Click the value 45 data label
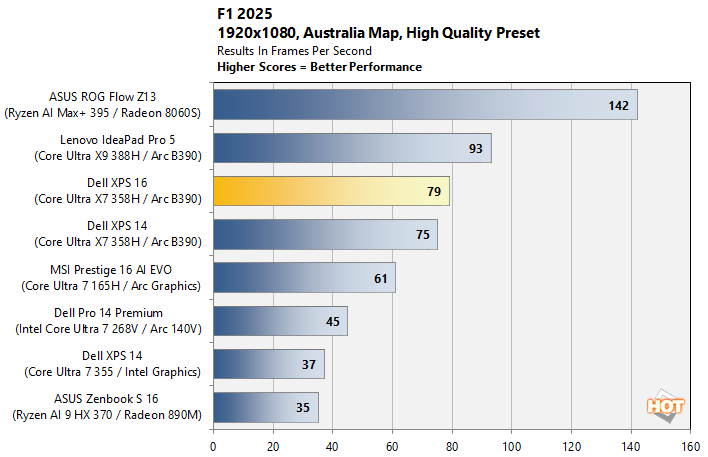The height and width of the screenshot is (457, 708). (333, 322)
